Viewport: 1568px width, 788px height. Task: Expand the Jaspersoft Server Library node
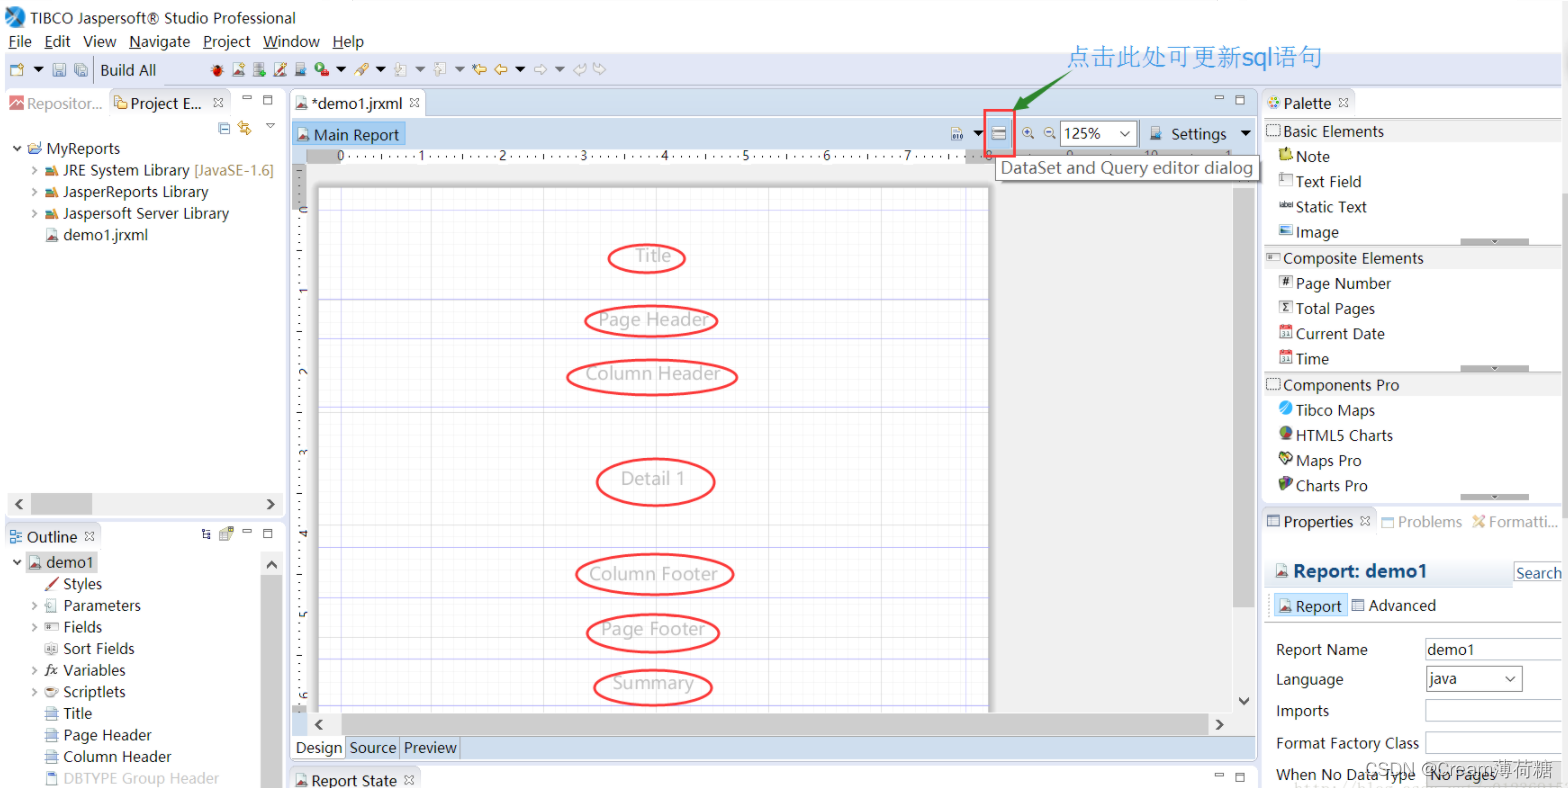(x=34, y=214)
